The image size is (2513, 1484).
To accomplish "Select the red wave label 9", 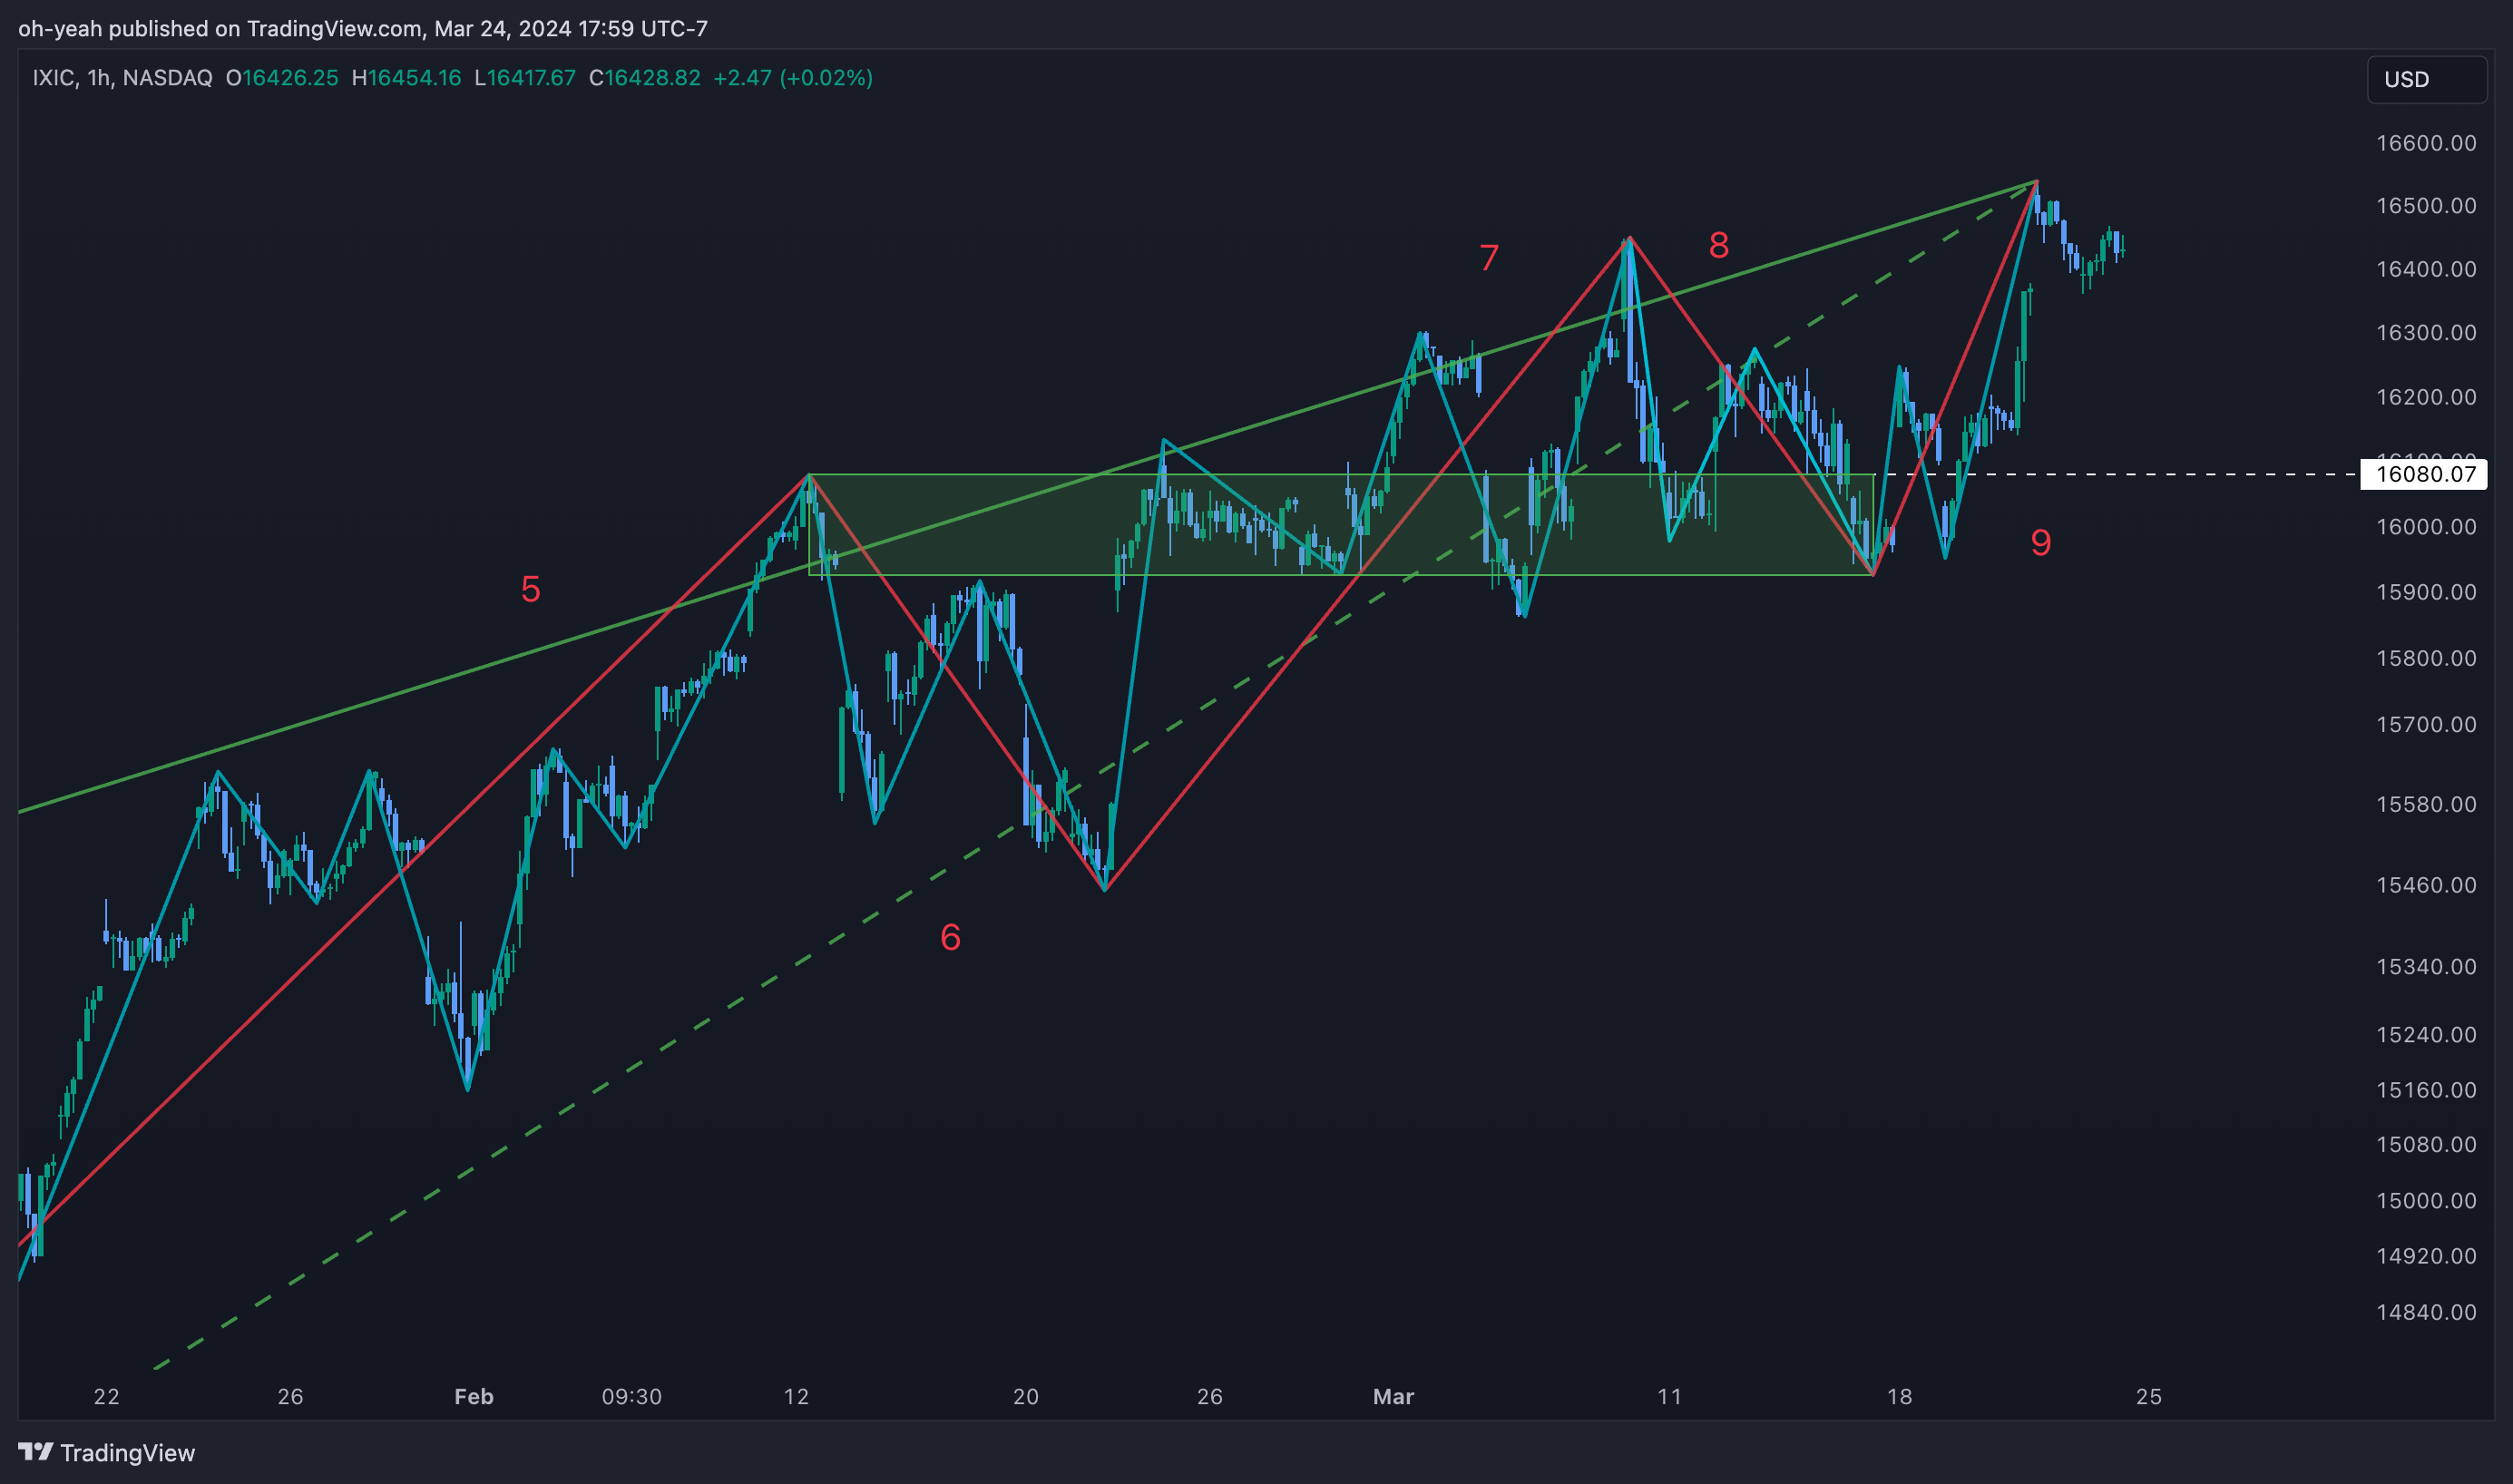I will tap(2040, 542).
